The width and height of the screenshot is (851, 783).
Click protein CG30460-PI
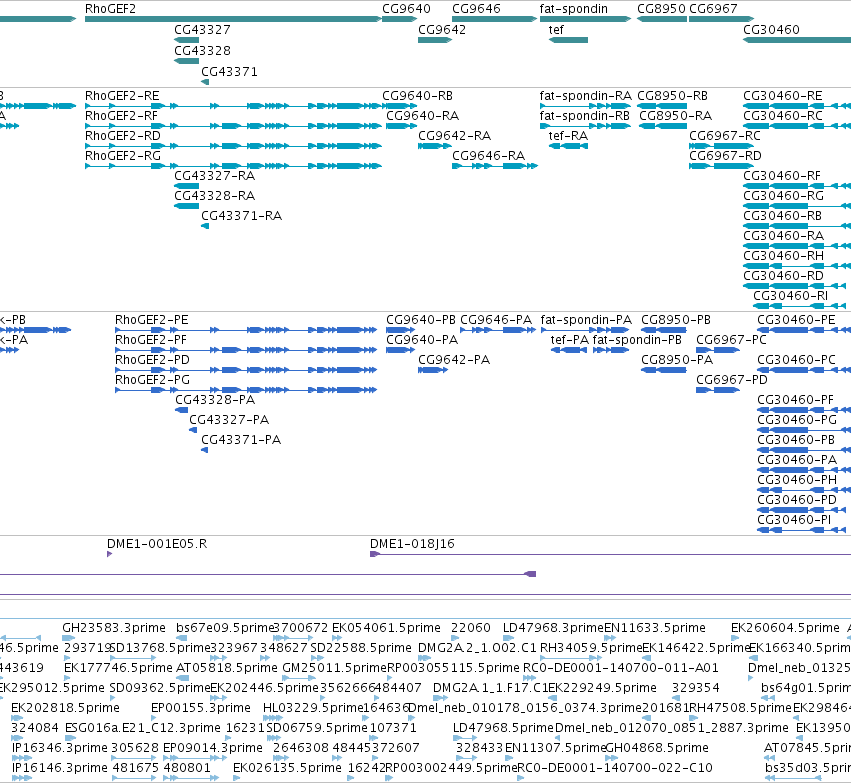pos(794,520)
